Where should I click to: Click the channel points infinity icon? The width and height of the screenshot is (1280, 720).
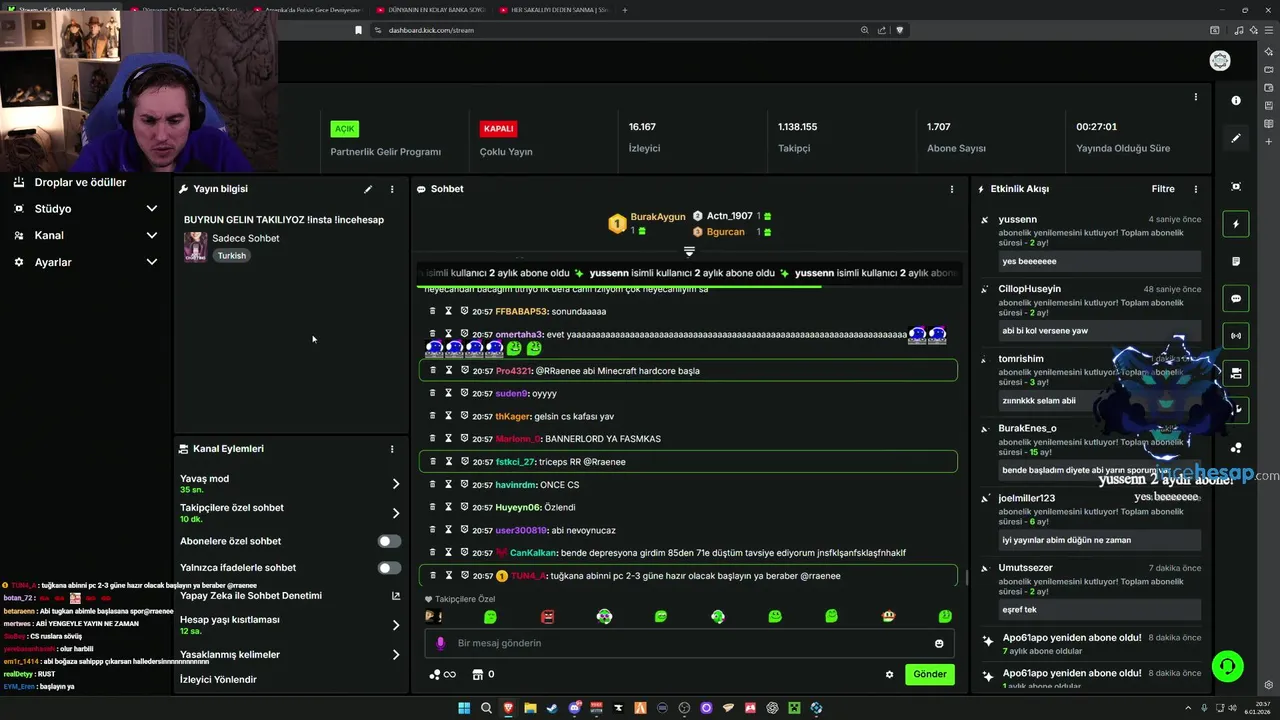coord(442,674)
